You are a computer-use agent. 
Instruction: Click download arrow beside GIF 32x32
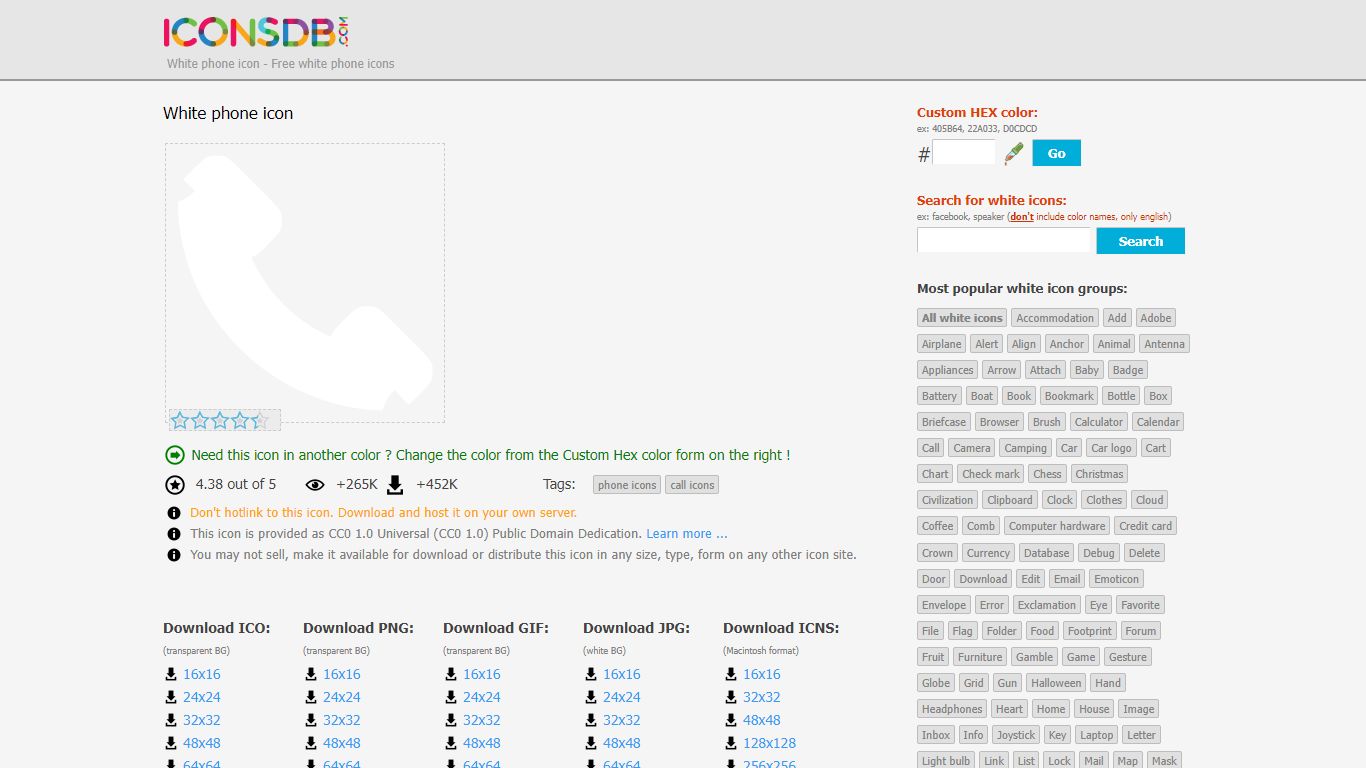click(451, 721)
